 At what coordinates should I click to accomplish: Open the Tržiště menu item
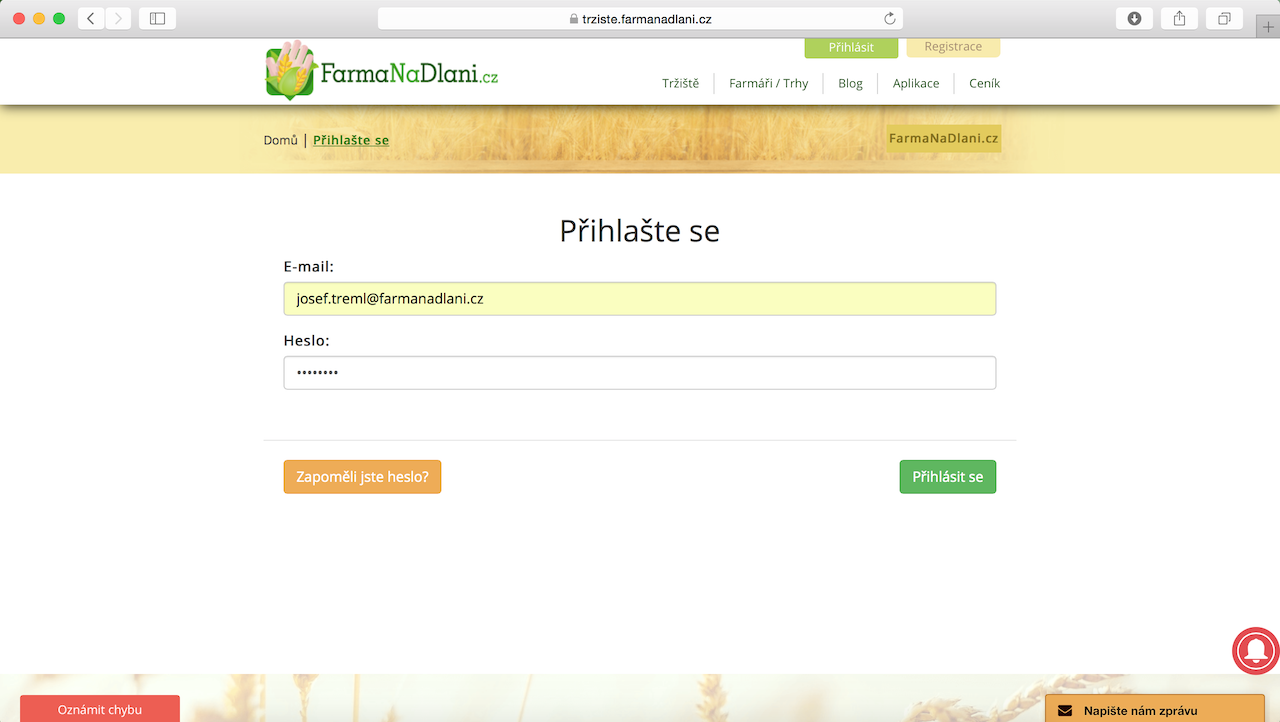(680, 83)
